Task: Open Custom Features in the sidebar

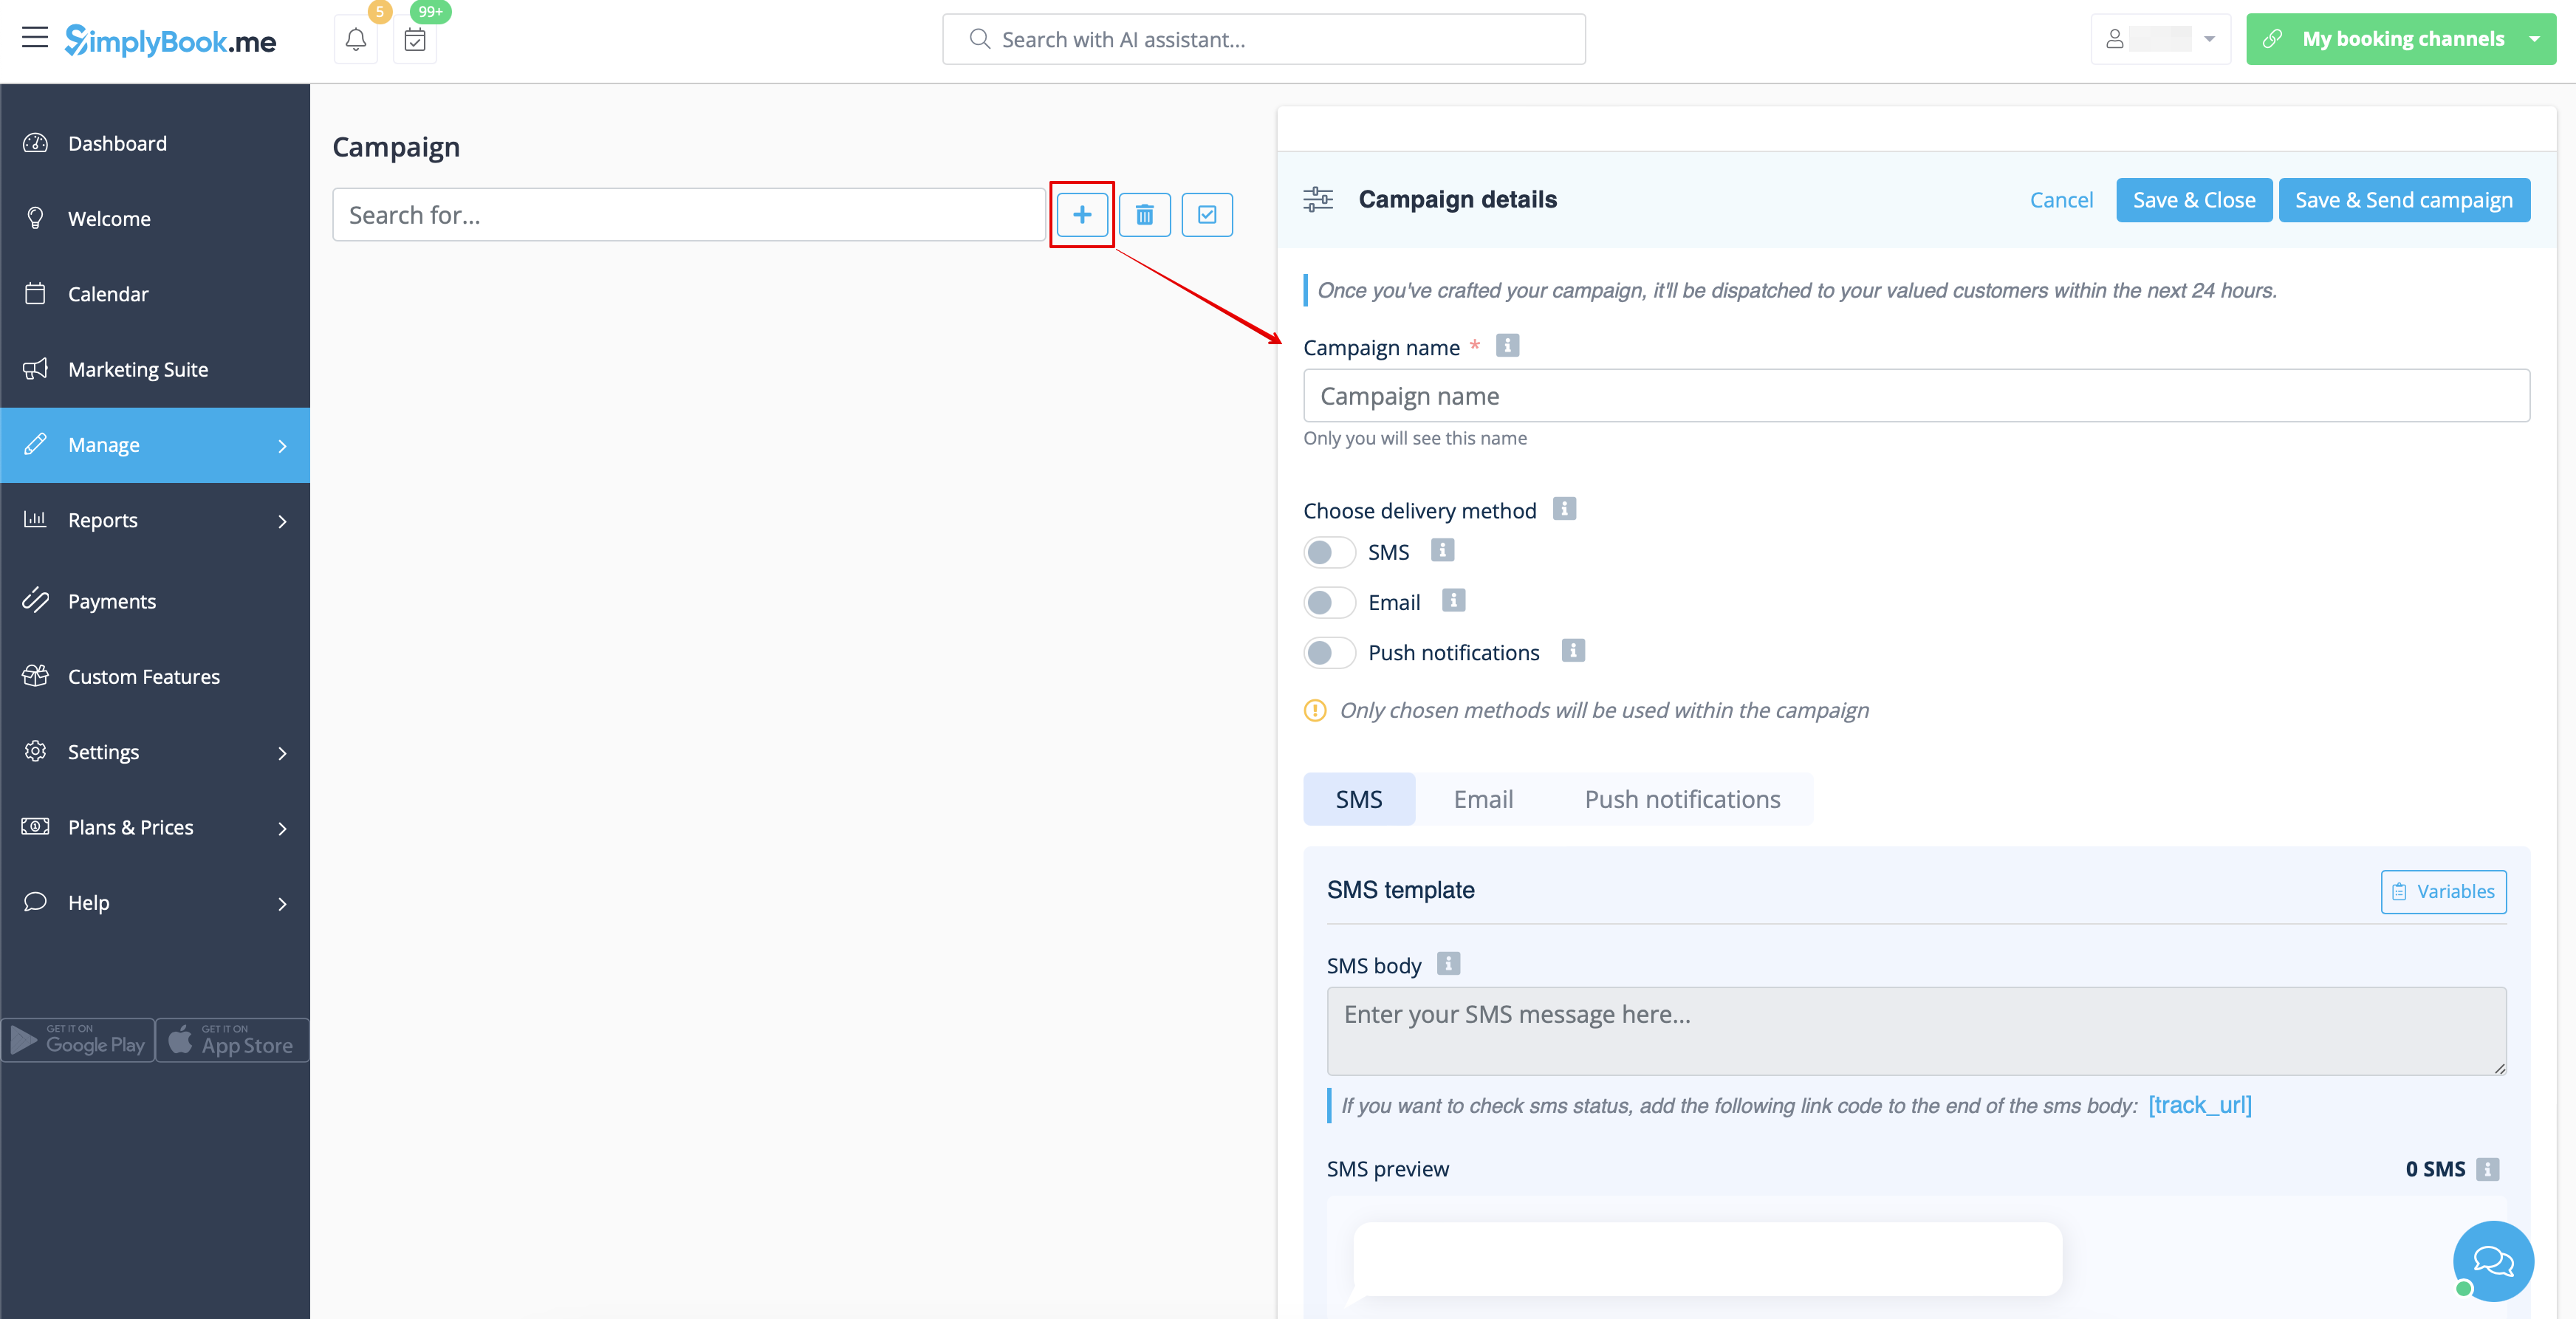Action: point(155,676)
